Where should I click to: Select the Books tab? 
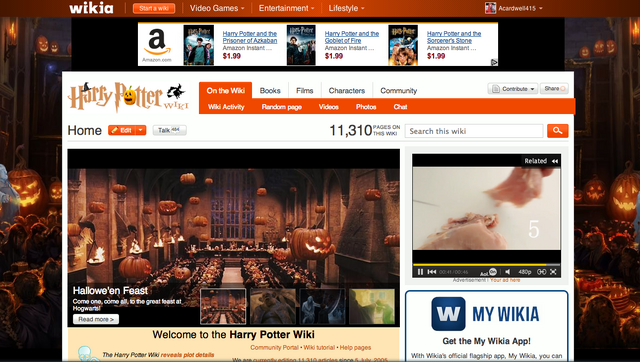(x=270, y=91)
